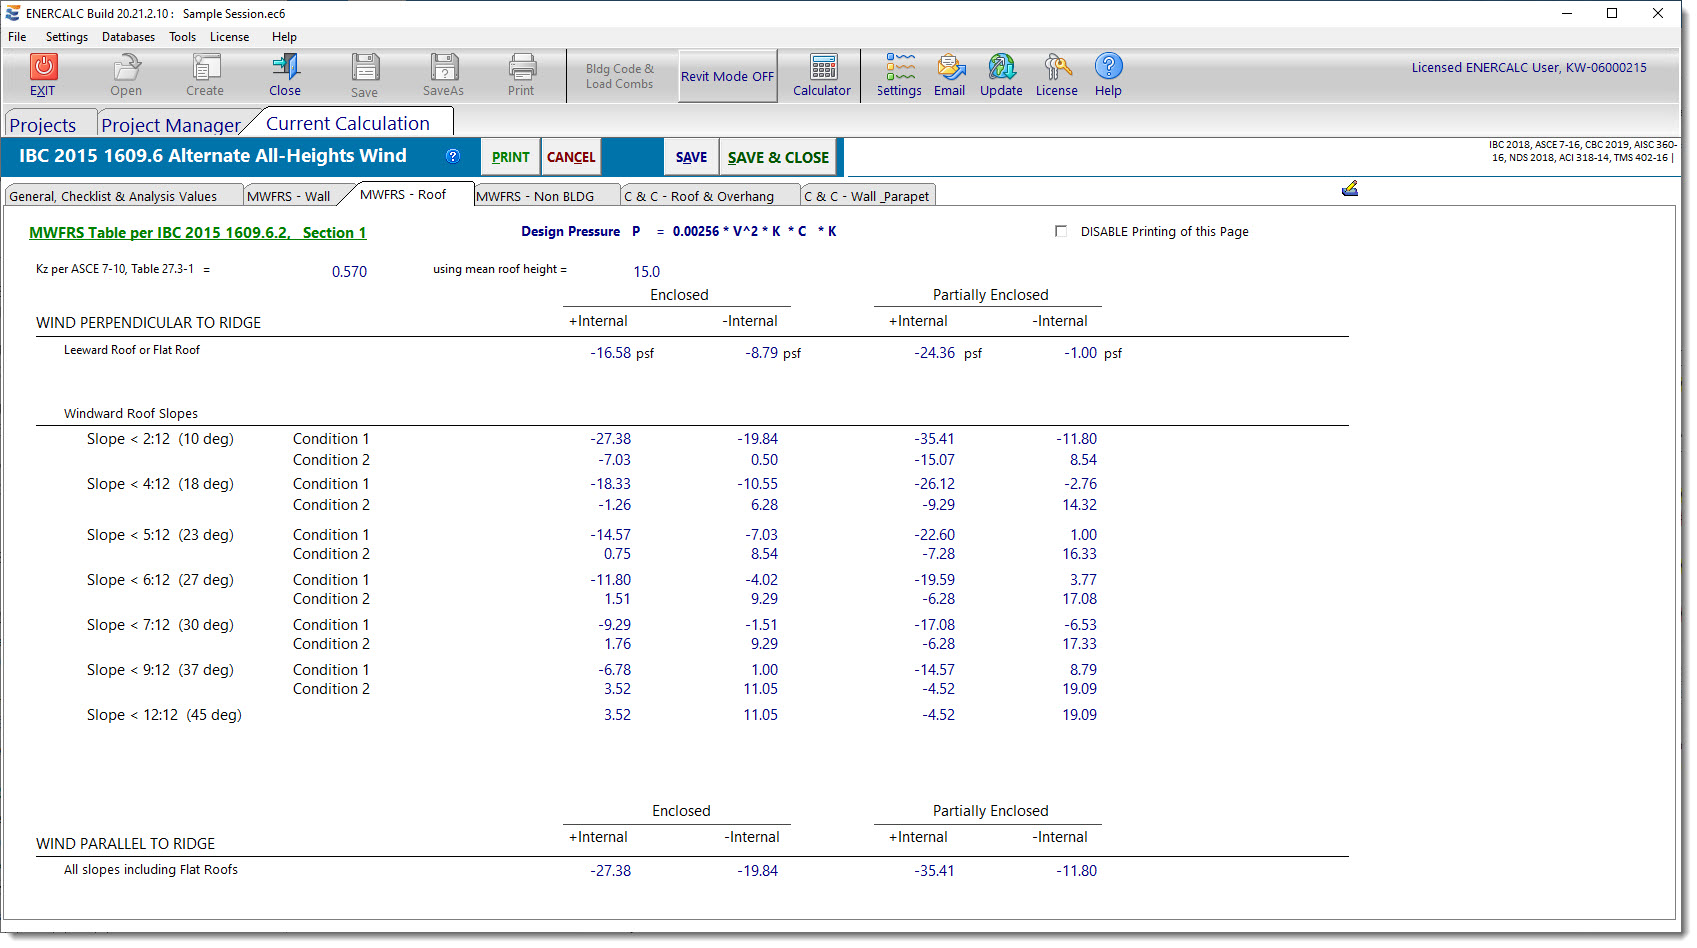Click the green PRINT button

click(x=510, y=157)
